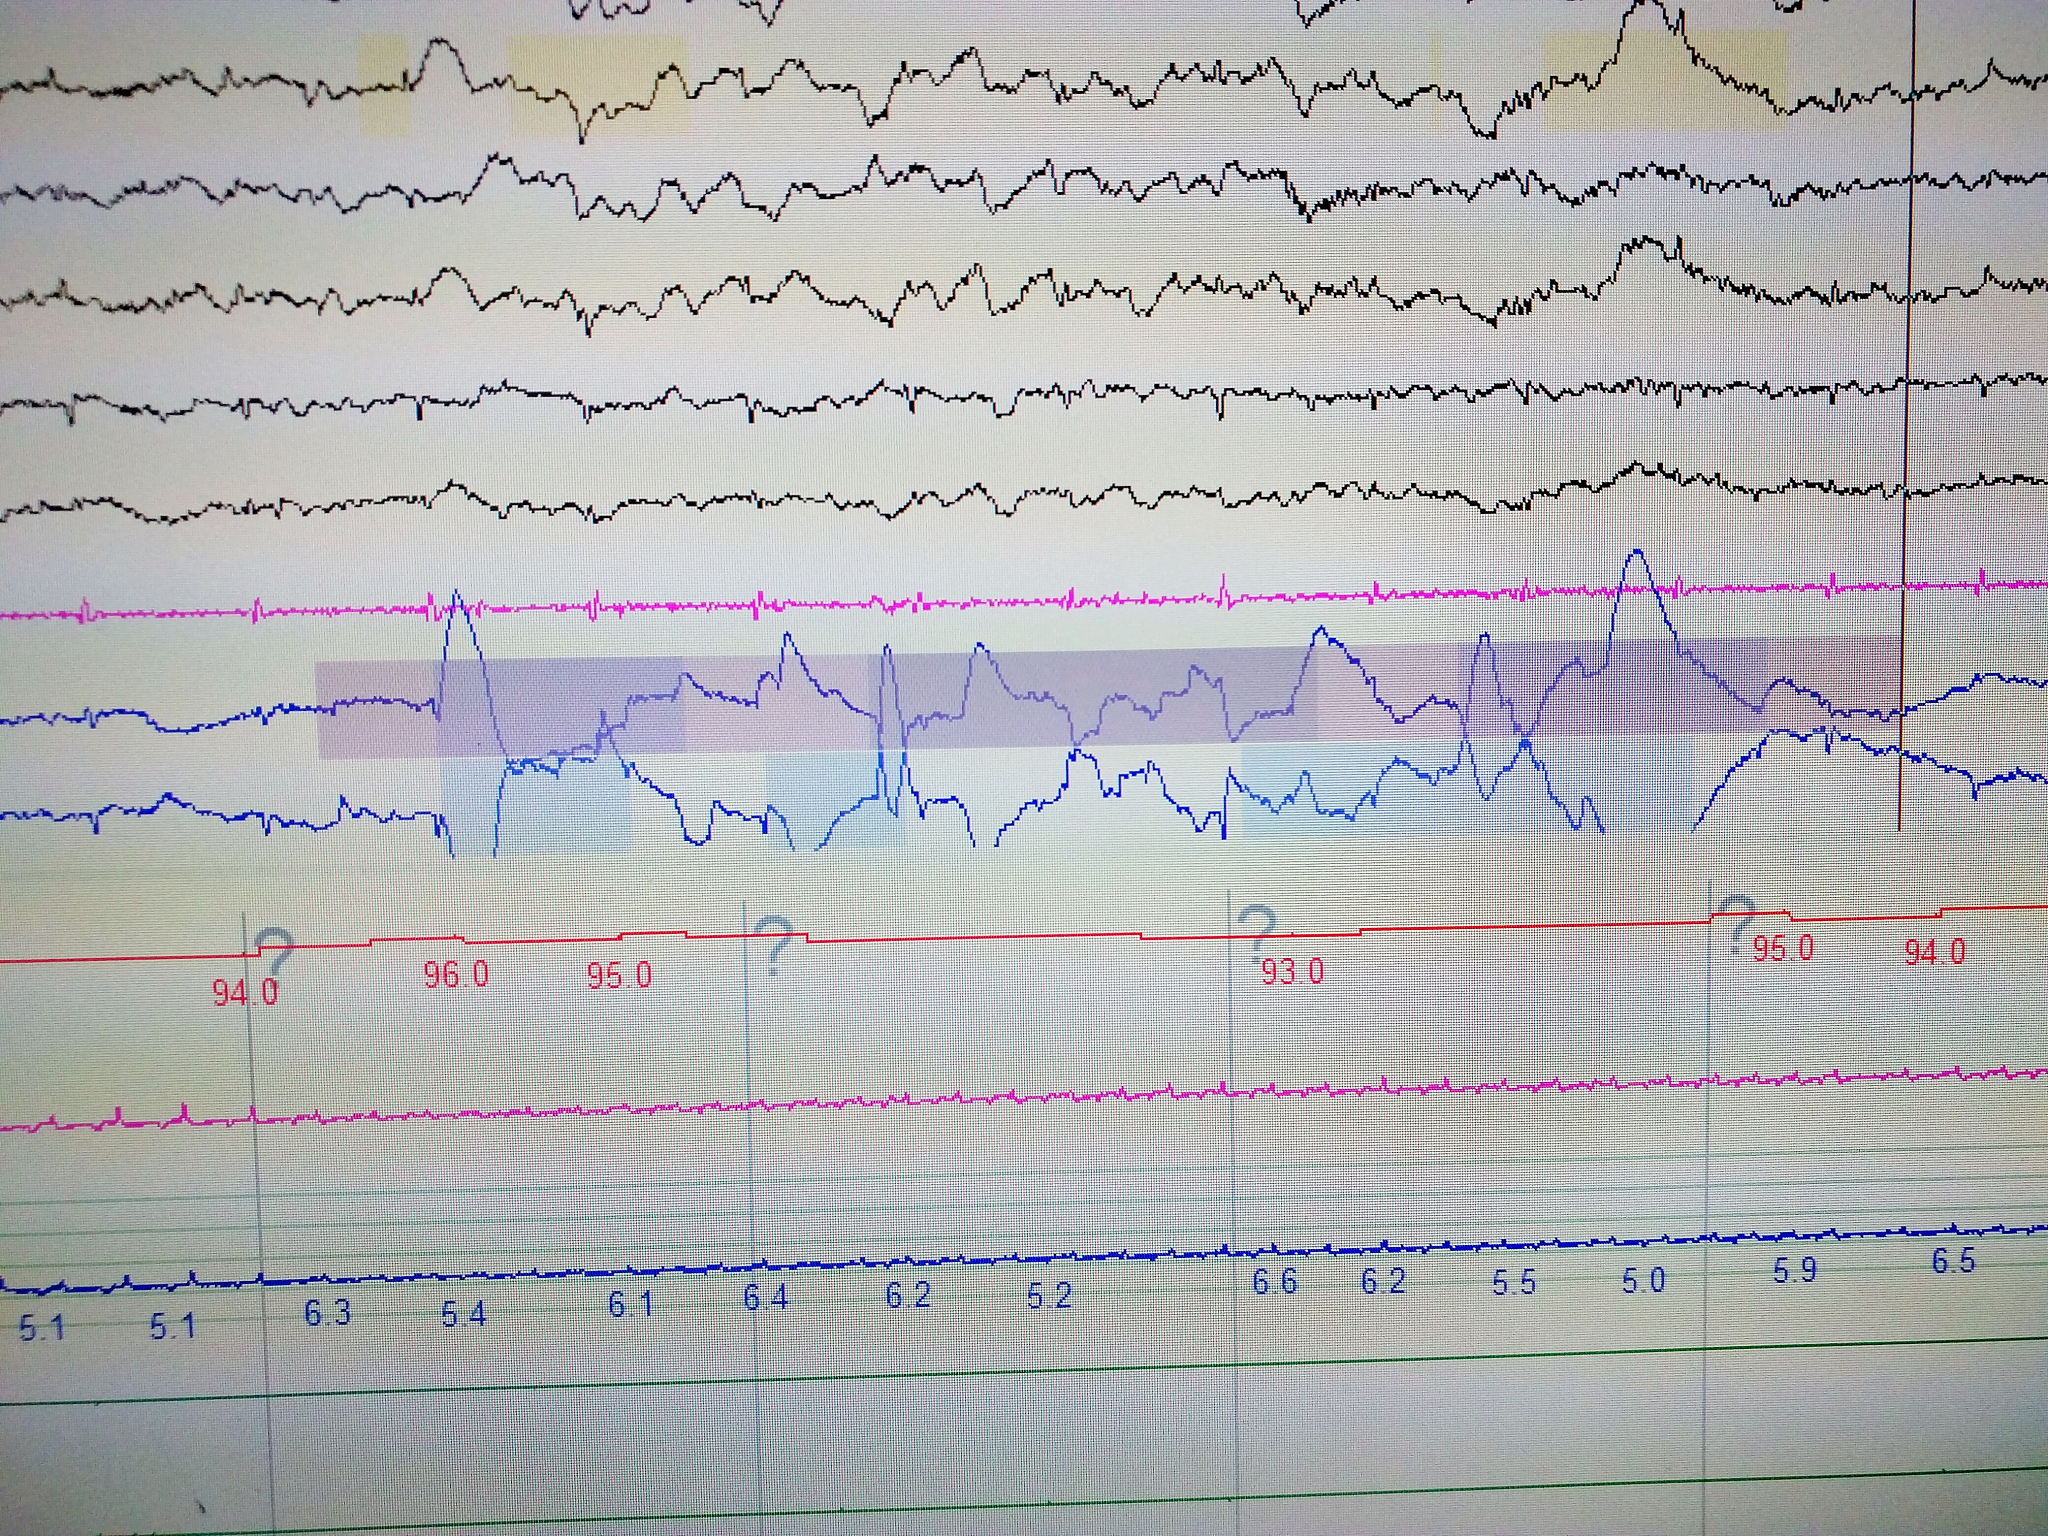
Task: Click the rightmost question mark marker
Action: click(x=1738, y=922)
